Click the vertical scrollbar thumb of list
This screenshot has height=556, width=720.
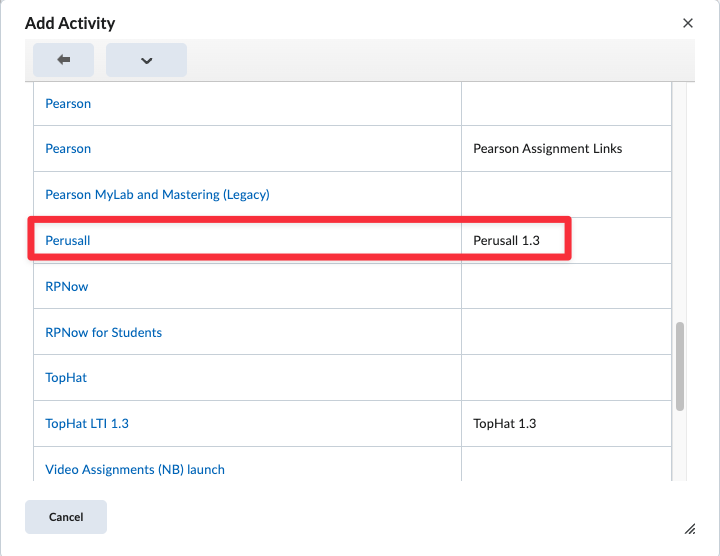(680, 365)
